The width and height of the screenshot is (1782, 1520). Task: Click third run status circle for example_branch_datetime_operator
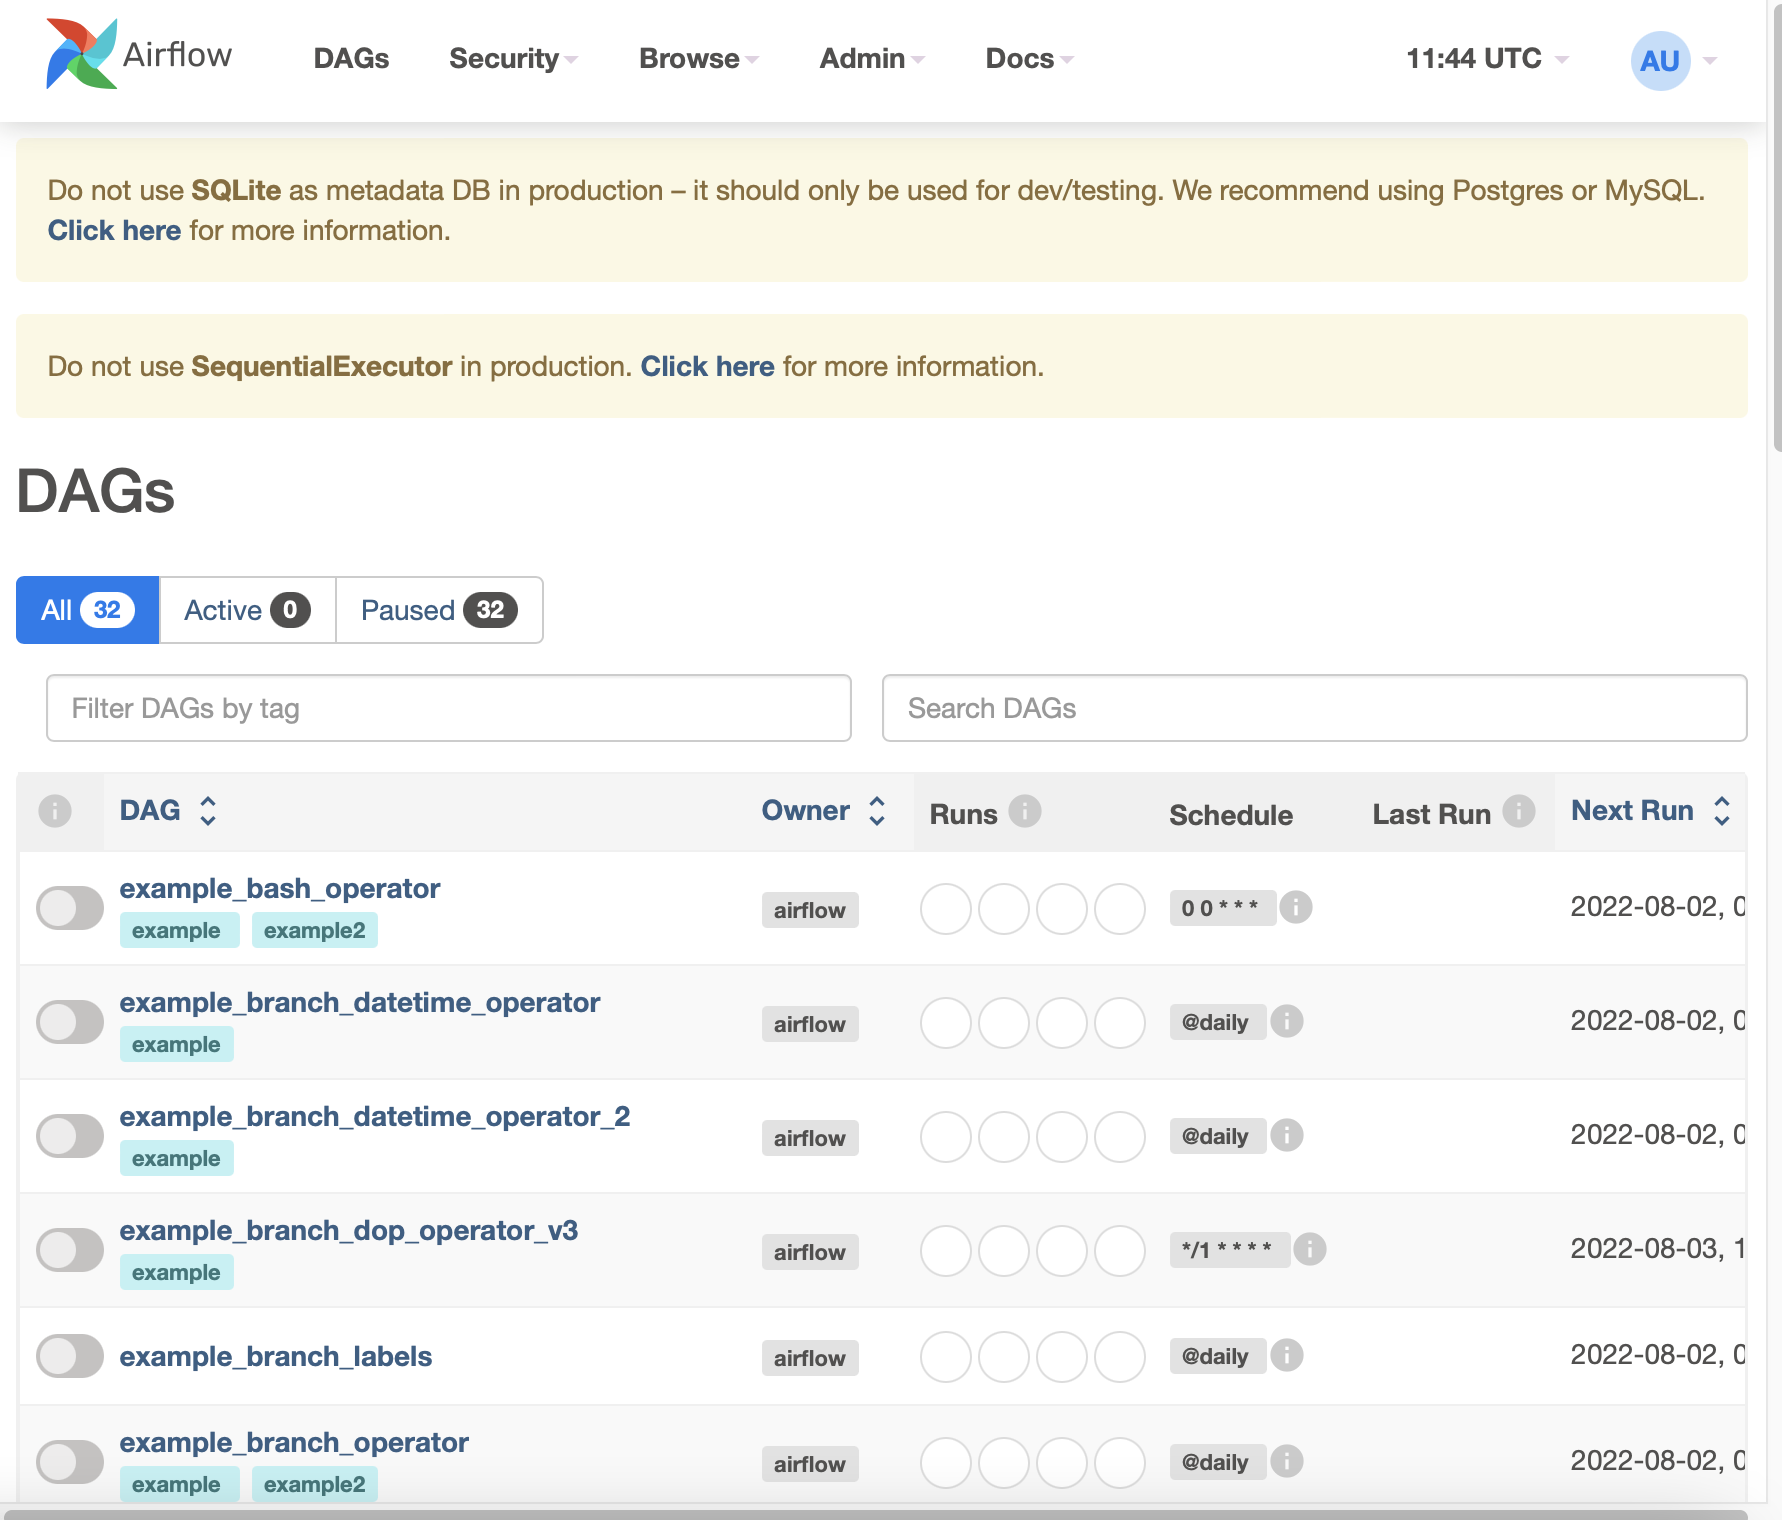[1062, 1023]
